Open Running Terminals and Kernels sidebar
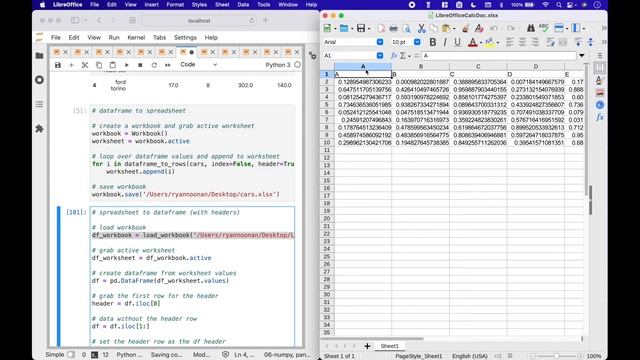This screenshot has height=360, width=640. [x=39, y=80]
